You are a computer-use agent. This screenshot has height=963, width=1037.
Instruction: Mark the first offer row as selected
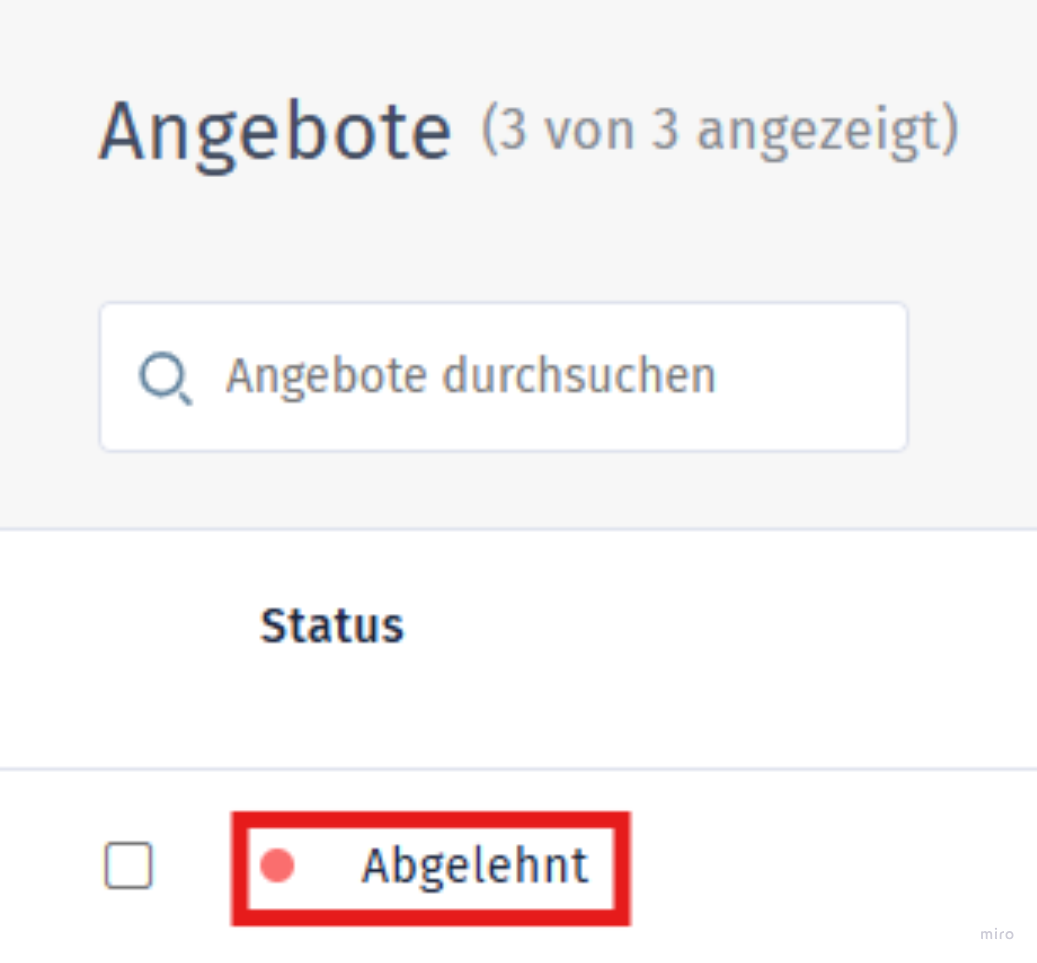128,865
